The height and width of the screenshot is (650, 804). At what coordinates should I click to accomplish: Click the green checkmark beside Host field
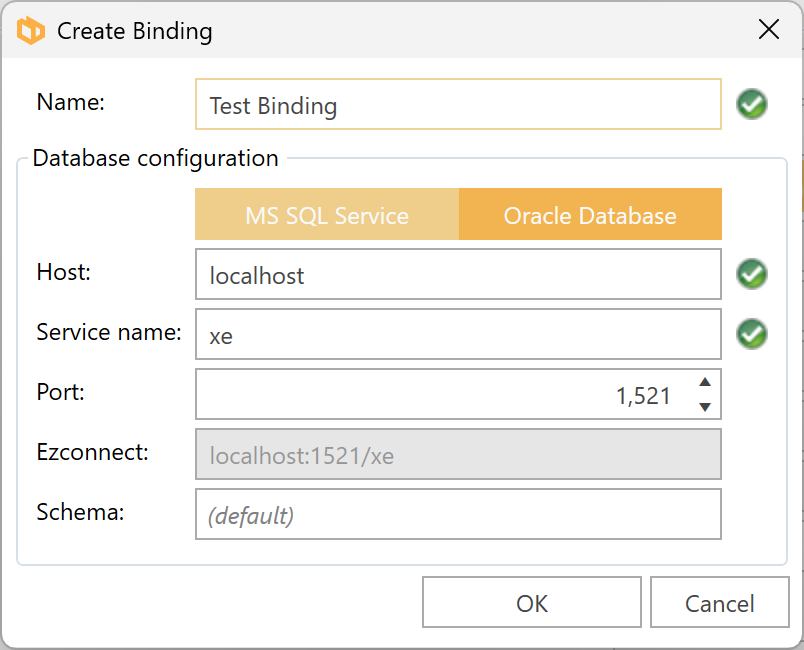tap(752, 274)
